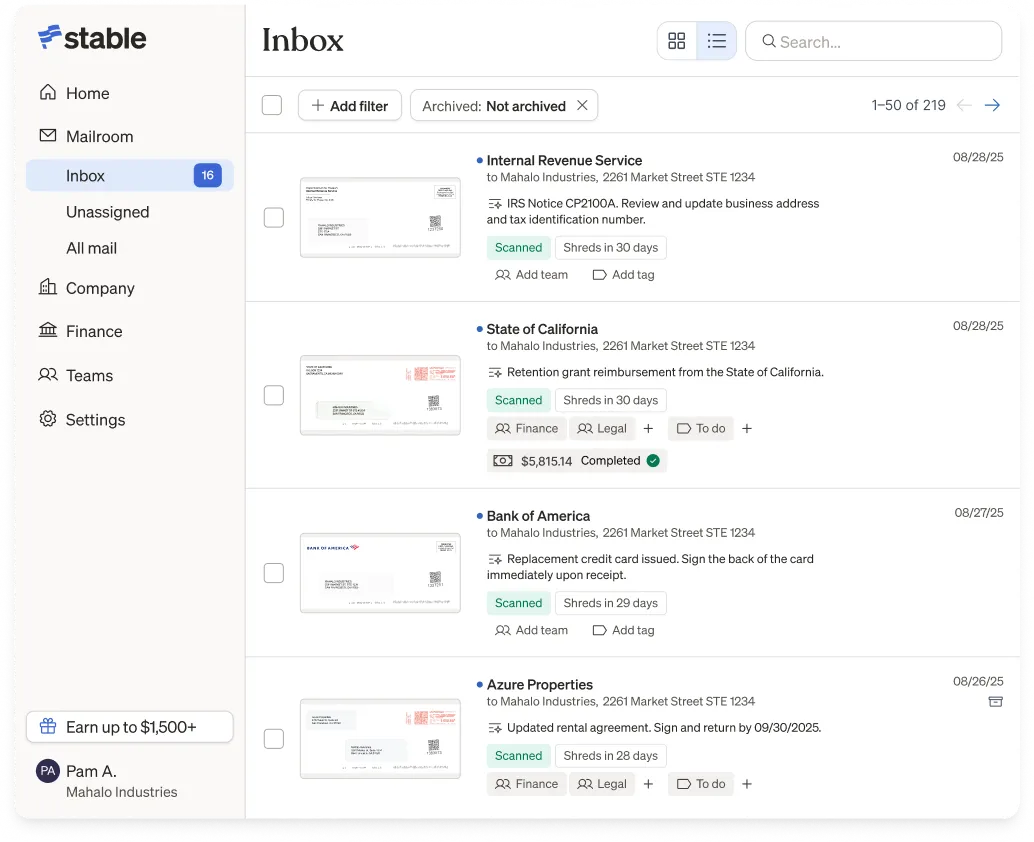Open Finance in the sidebar

click(80, 331)
